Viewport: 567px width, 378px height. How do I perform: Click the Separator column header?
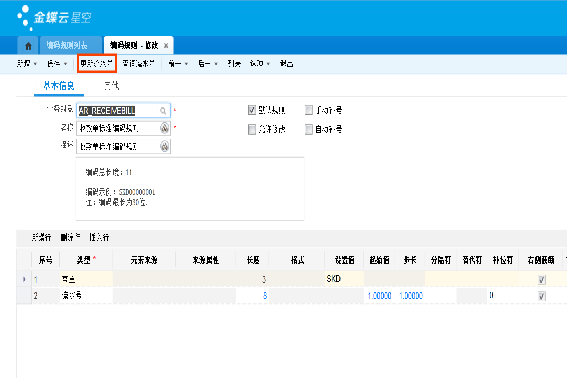(441, 260)
